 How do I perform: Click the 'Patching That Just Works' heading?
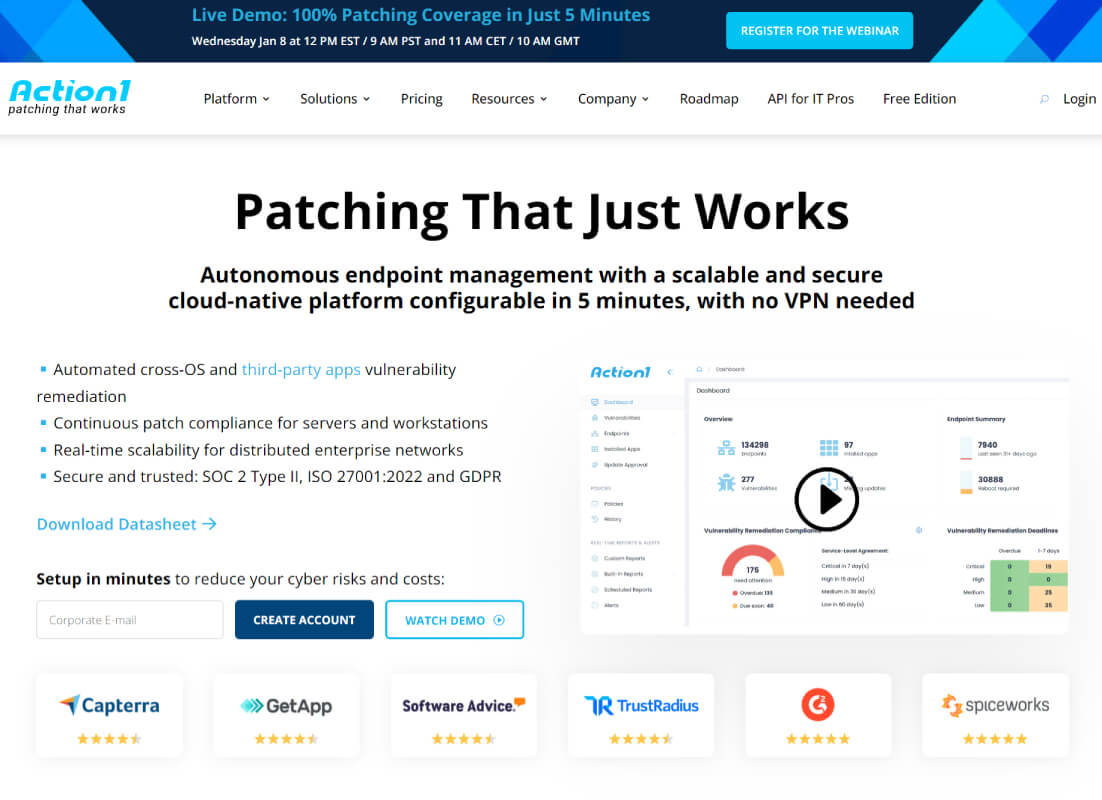[542, 212]
